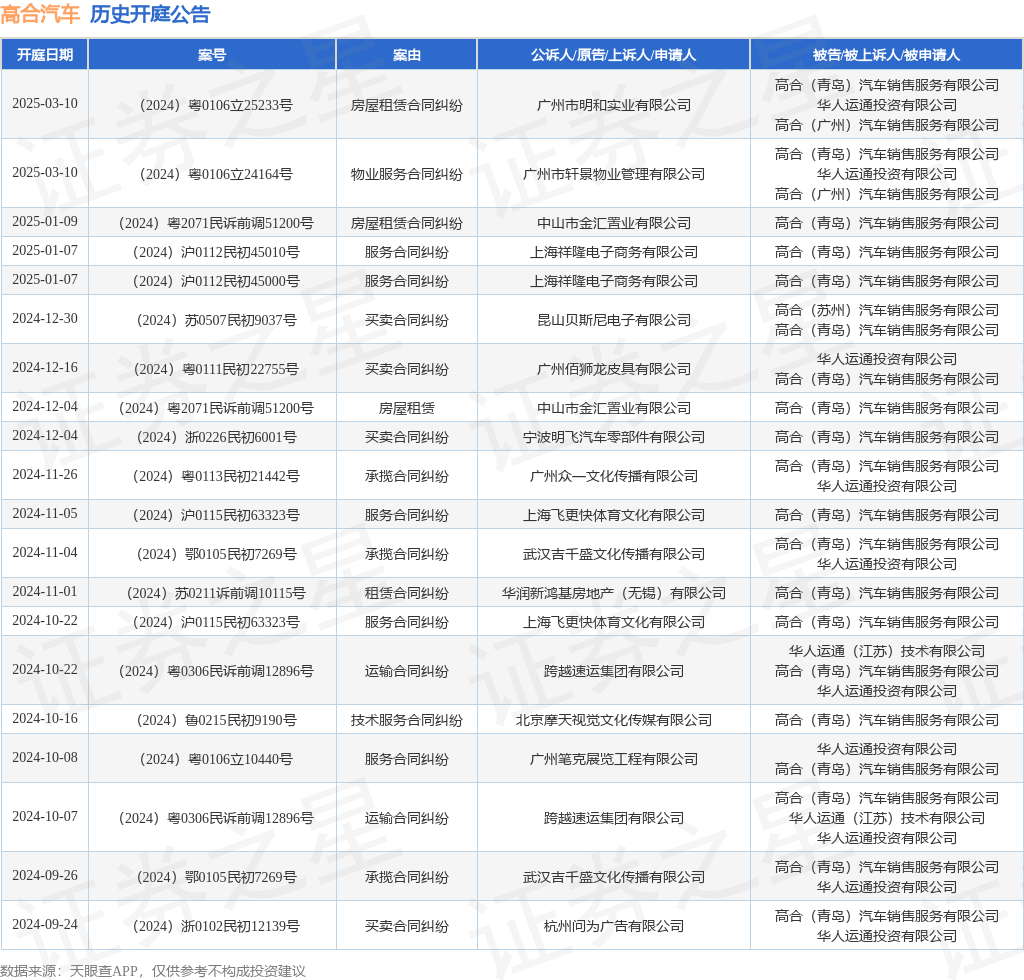Click 广州市明和实业有限公司 plaintiff entry

click(613, 103)
